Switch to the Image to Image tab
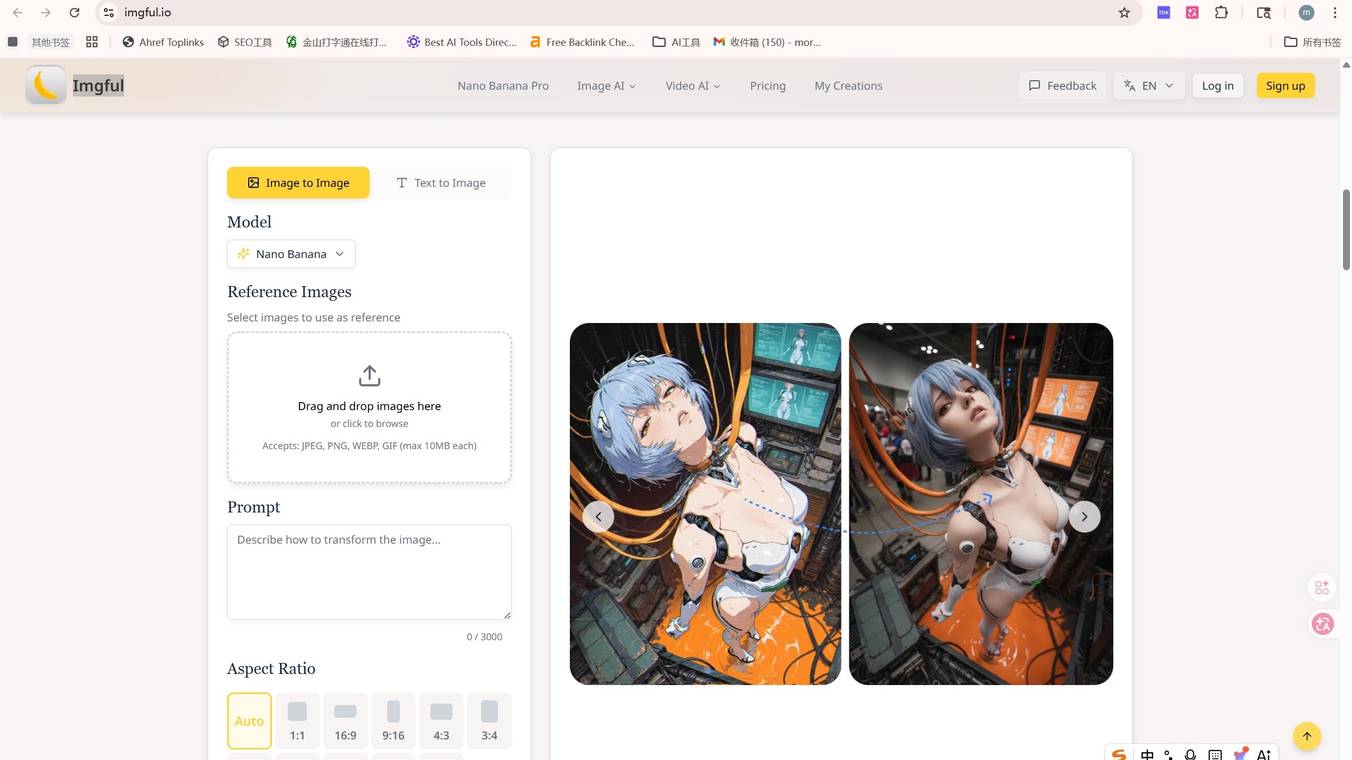The width and height of the screenshot is (1352, 760). tap(298, 183)
